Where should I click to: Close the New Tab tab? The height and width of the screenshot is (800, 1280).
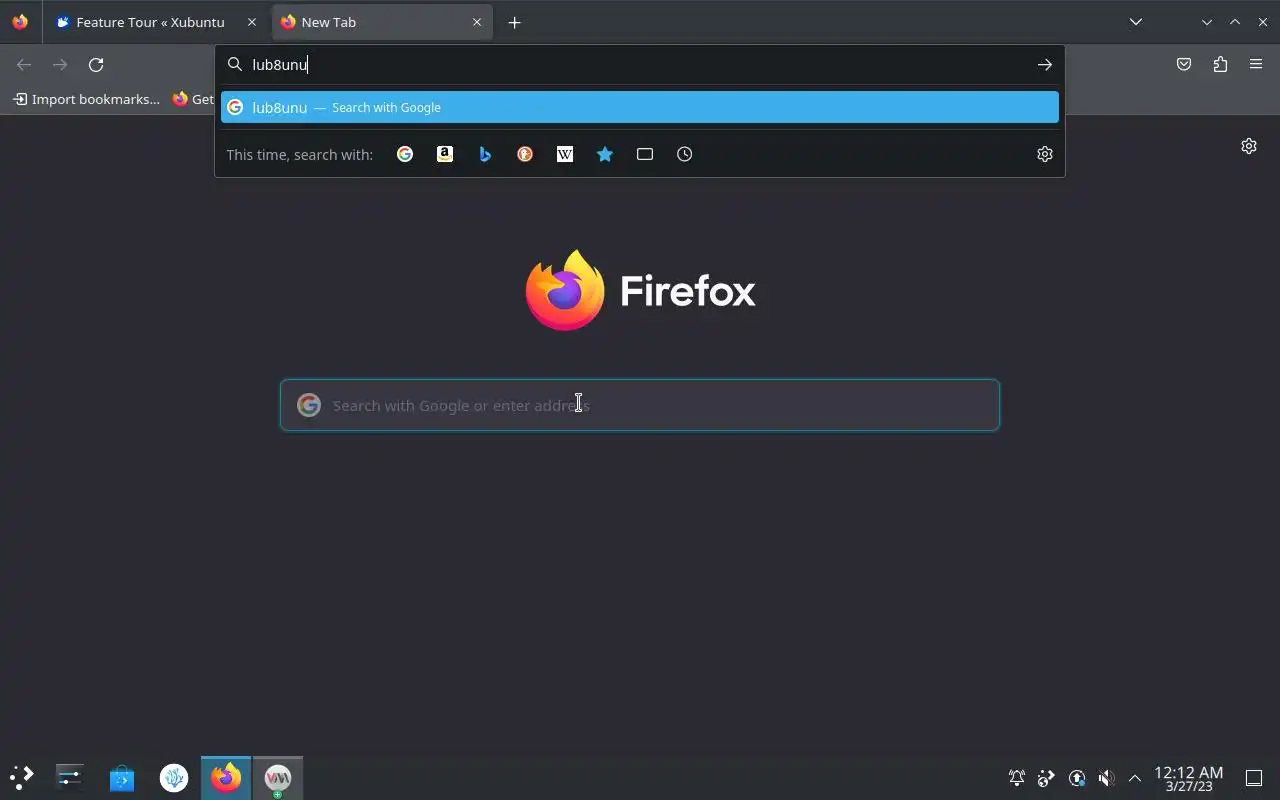point(477,22)
